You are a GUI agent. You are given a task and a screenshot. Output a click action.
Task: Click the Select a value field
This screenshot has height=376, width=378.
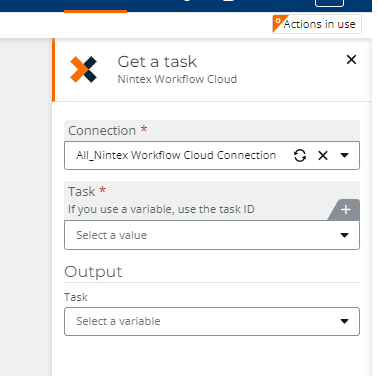click(x=212, y=235)
